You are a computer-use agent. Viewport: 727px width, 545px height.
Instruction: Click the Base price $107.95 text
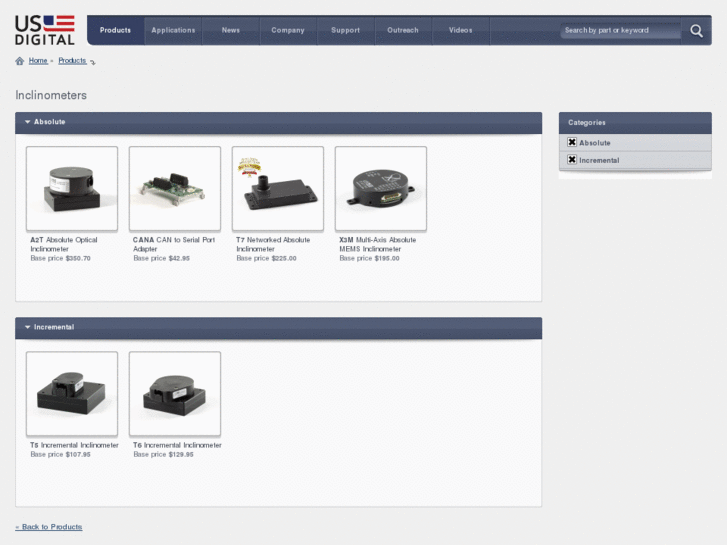60,455
